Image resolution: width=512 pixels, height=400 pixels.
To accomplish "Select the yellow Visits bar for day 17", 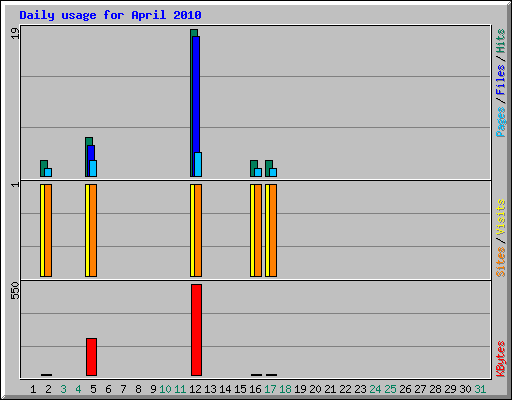I will click(x=267, y=230).
